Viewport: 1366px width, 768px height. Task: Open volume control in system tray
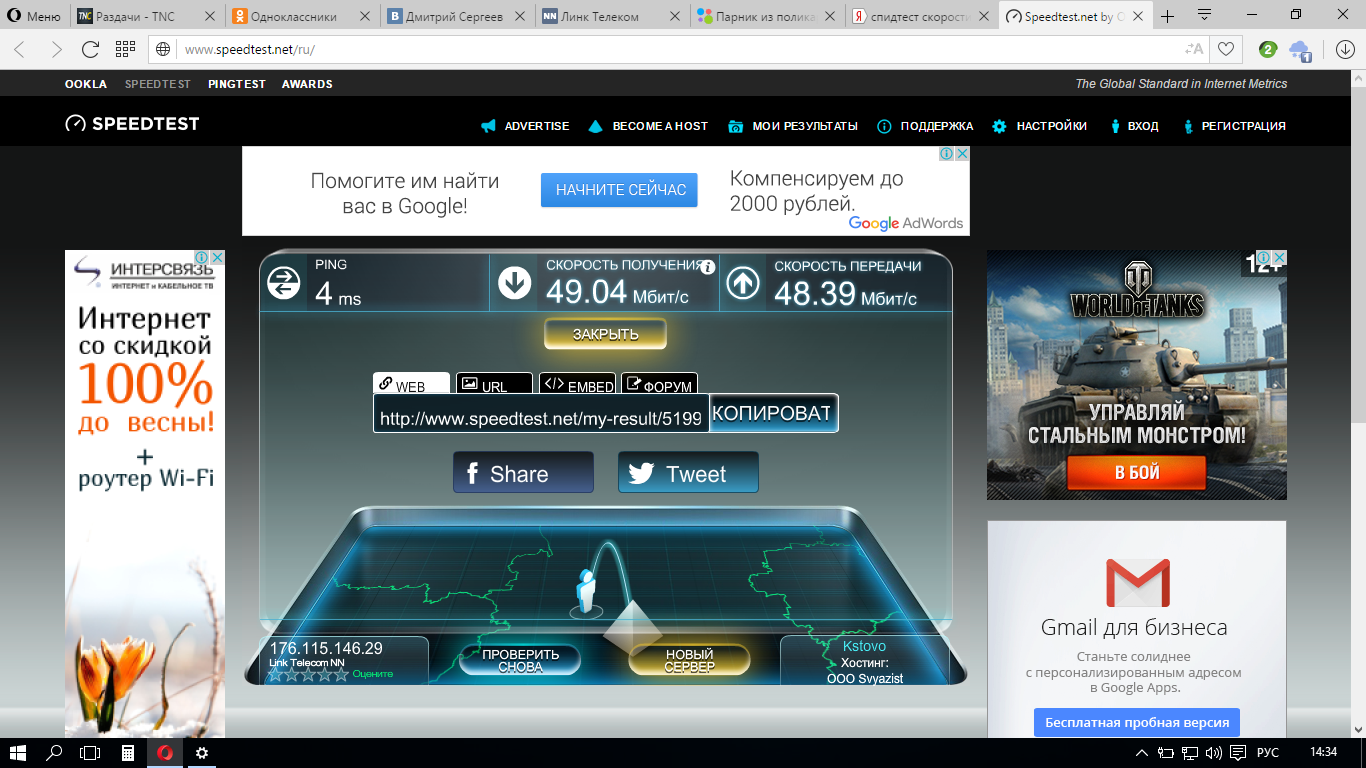tap(1214, 753)
